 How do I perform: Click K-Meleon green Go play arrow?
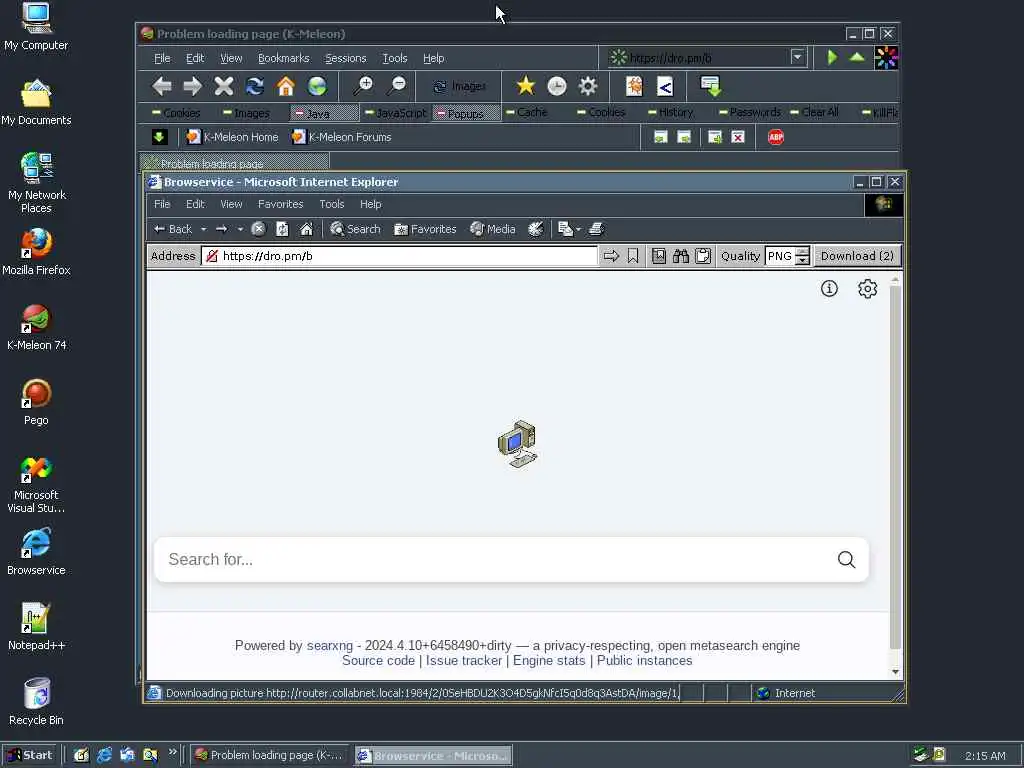click(x=832, y=57)
